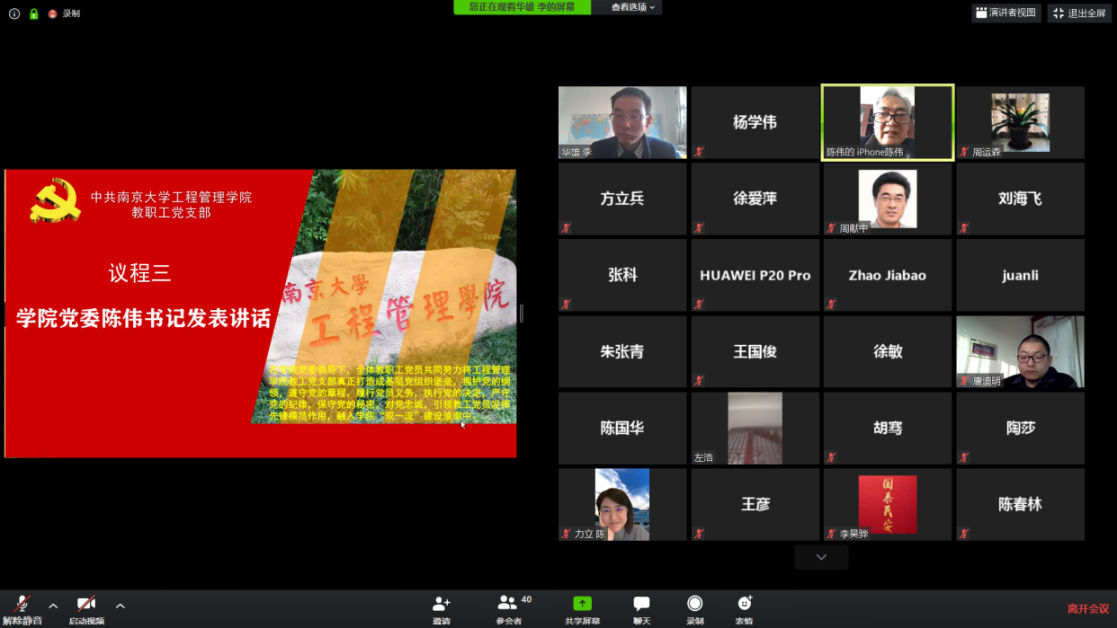
Task: Start video with 启动视频 button
Action: coord(86,606)
